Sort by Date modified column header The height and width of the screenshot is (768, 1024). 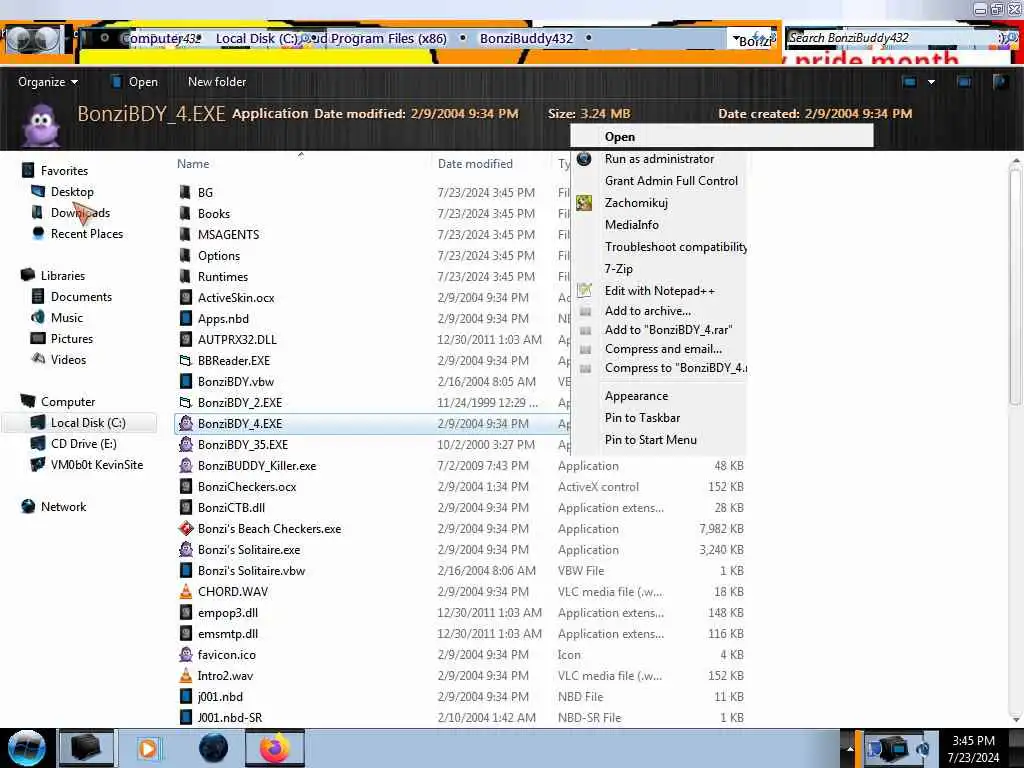pyautogui.click(x=475, y=164)
